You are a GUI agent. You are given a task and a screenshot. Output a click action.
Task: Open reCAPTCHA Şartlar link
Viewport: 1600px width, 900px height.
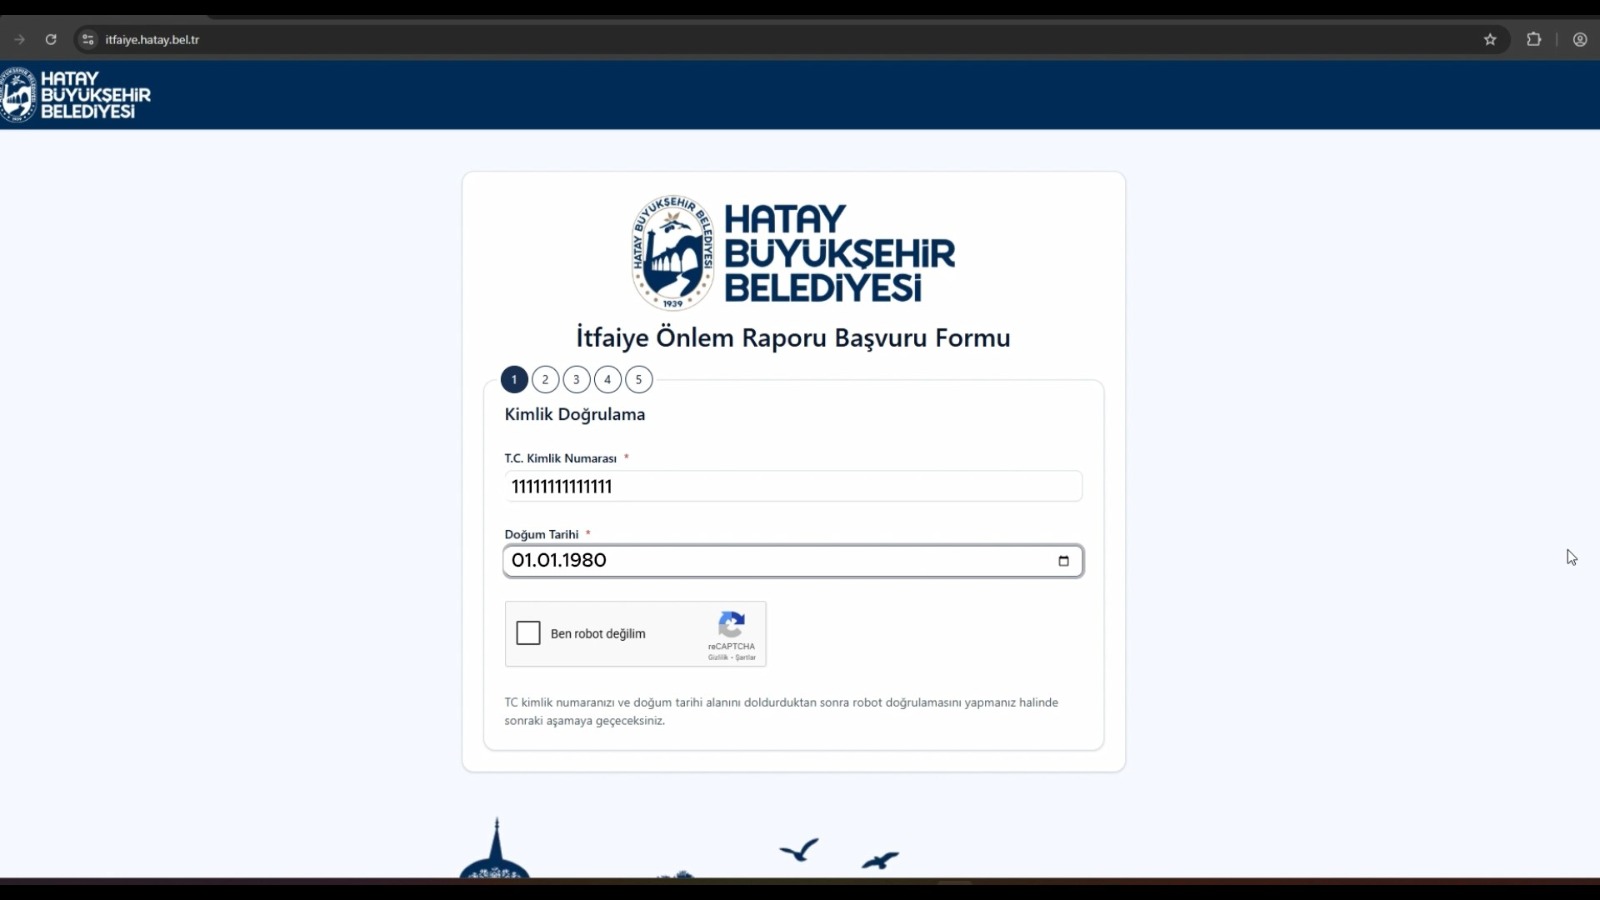pyautogui.click(x=746, y=658)
